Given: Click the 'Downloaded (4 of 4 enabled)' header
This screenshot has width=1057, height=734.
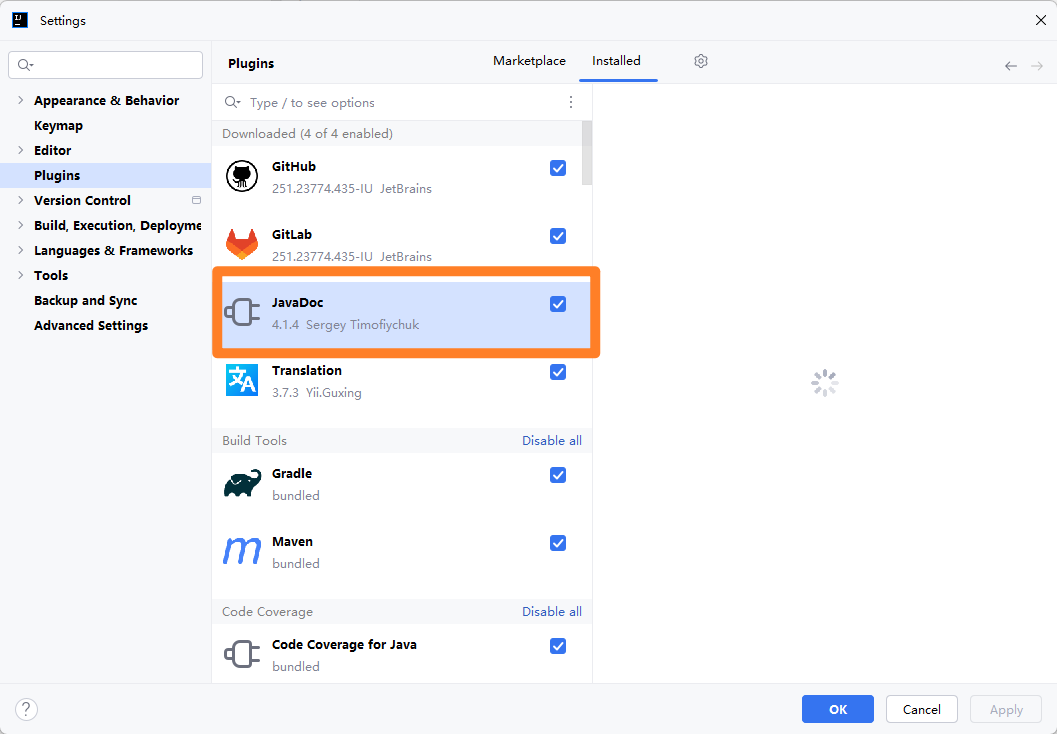Looking at the screenshot, I should click(x=307, y=133).
